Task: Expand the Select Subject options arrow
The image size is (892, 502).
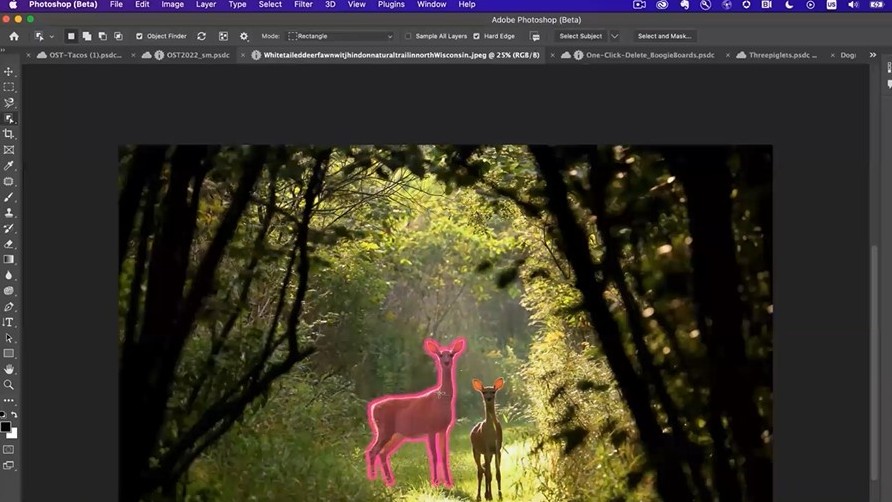Action: pos(614,36)
